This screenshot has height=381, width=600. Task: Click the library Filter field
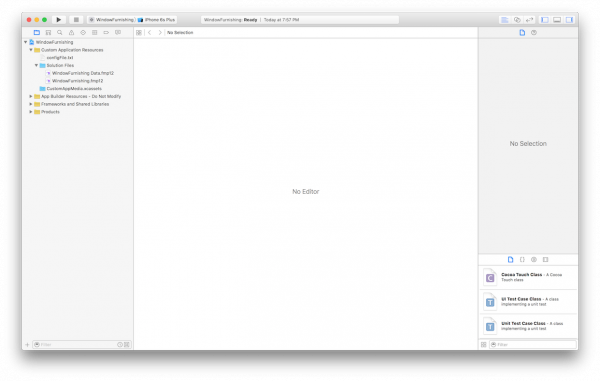tap(533, 345)
